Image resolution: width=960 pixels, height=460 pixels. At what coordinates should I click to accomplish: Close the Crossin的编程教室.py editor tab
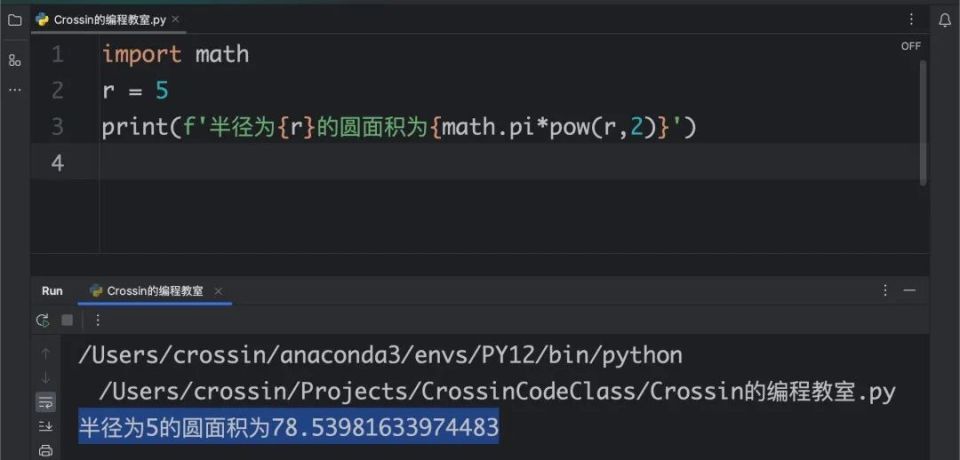175,20
